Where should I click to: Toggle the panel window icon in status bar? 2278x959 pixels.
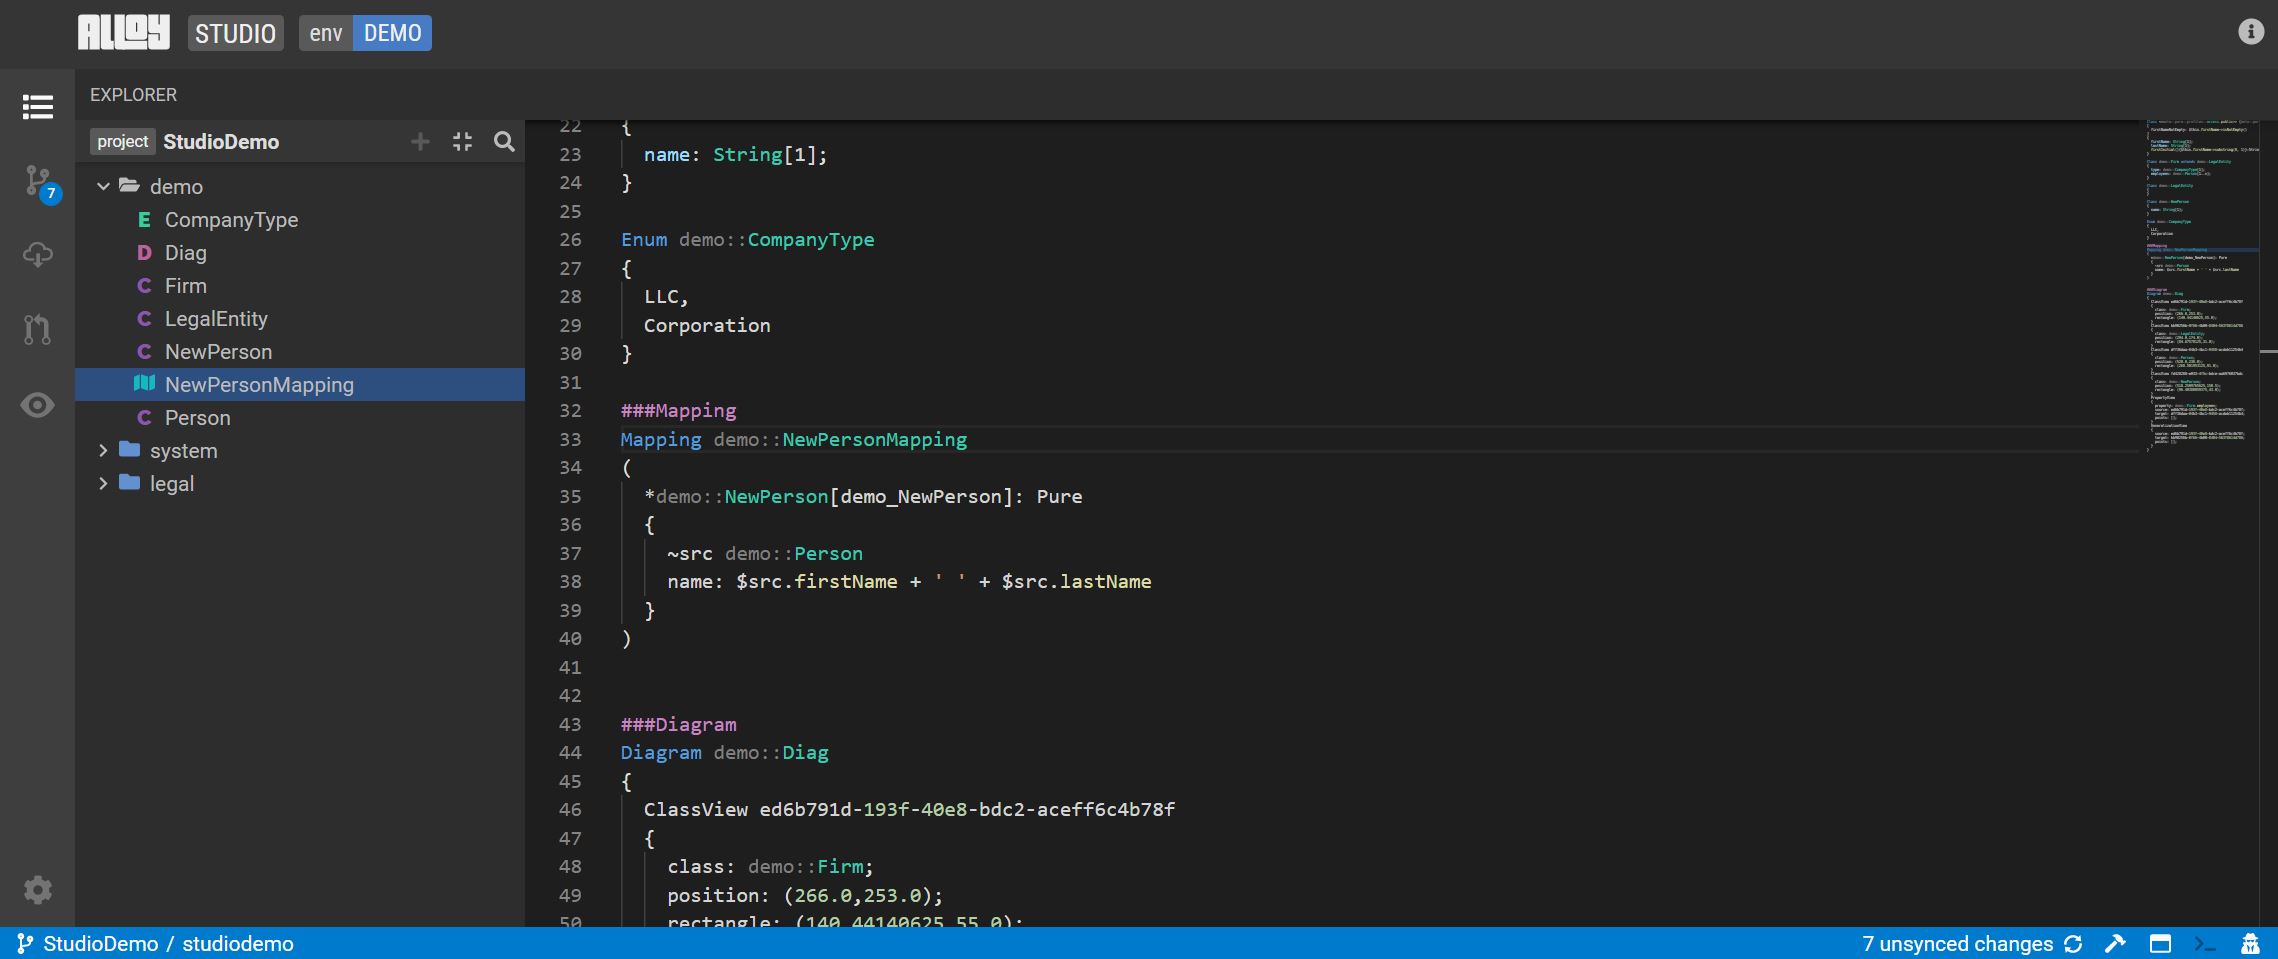click(2160, 944)
